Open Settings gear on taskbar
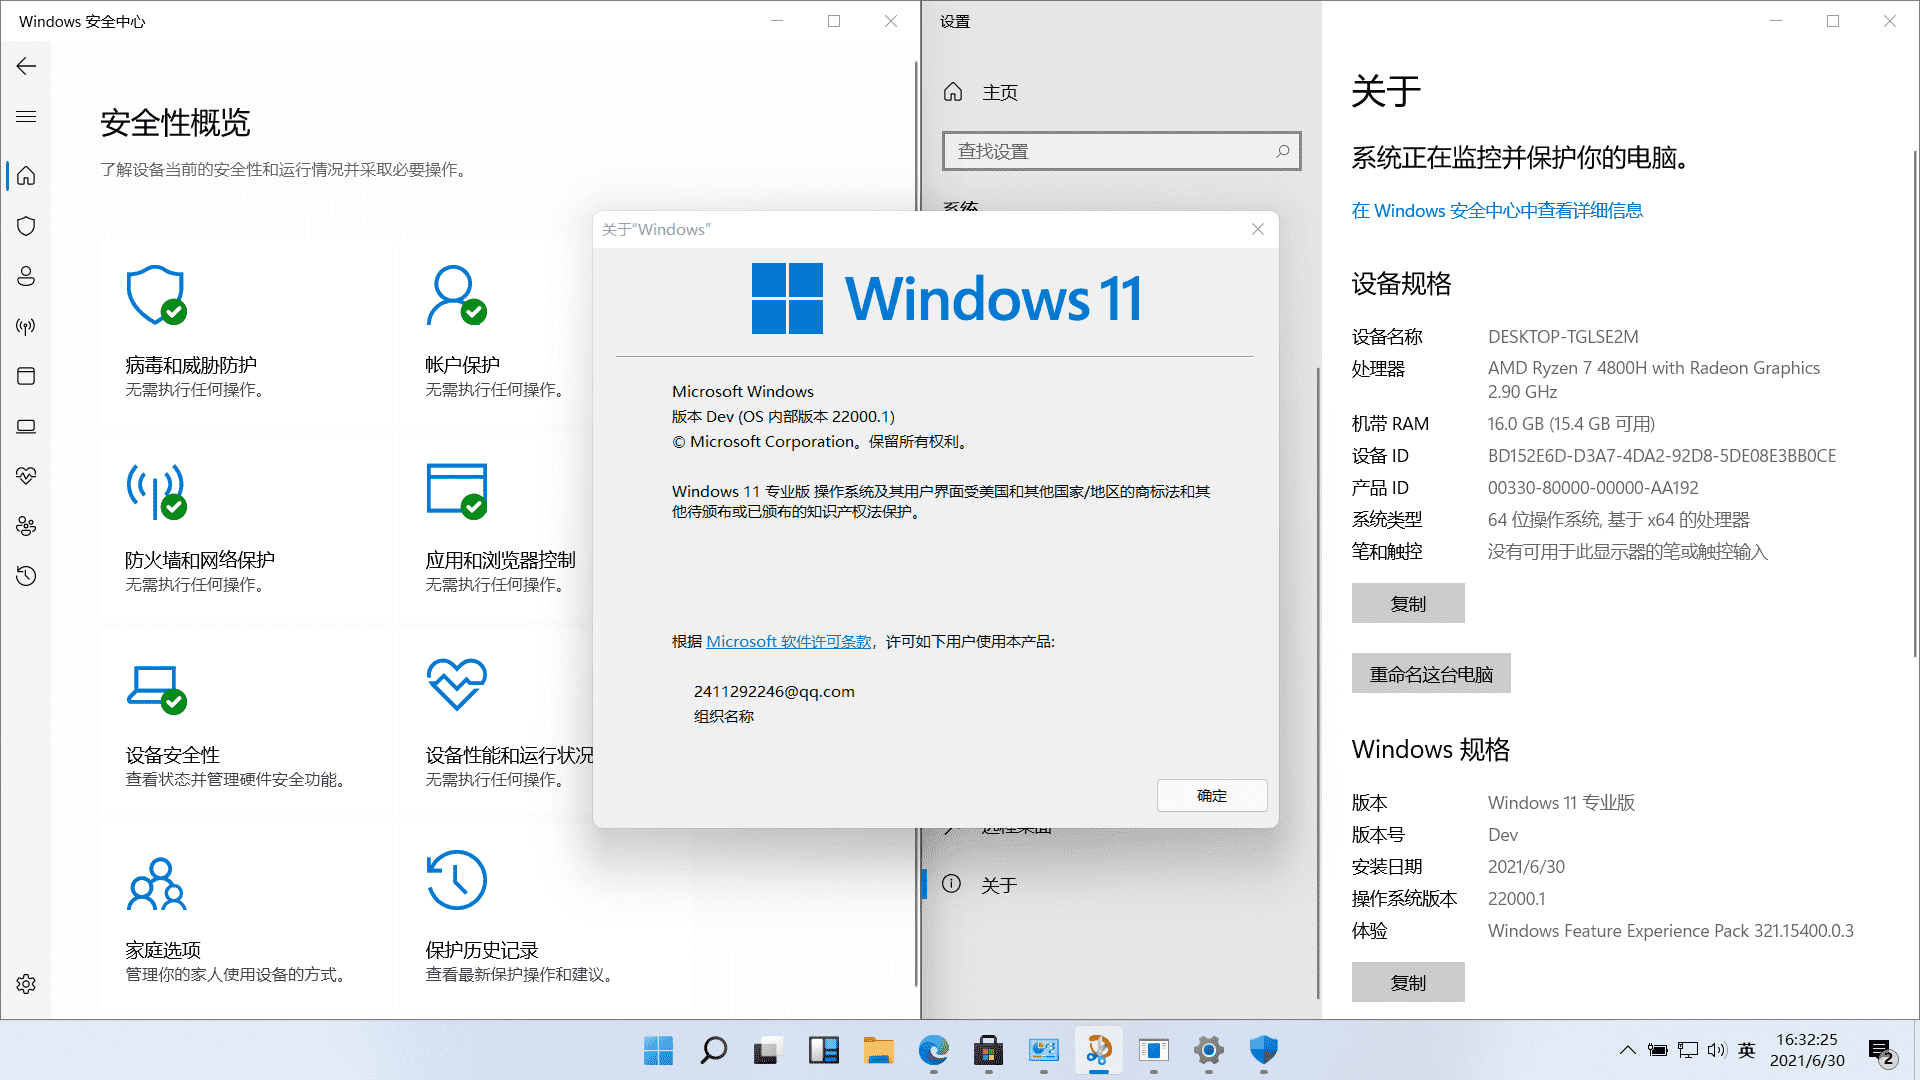 pyautogui.click(x=1208, y=1050)
